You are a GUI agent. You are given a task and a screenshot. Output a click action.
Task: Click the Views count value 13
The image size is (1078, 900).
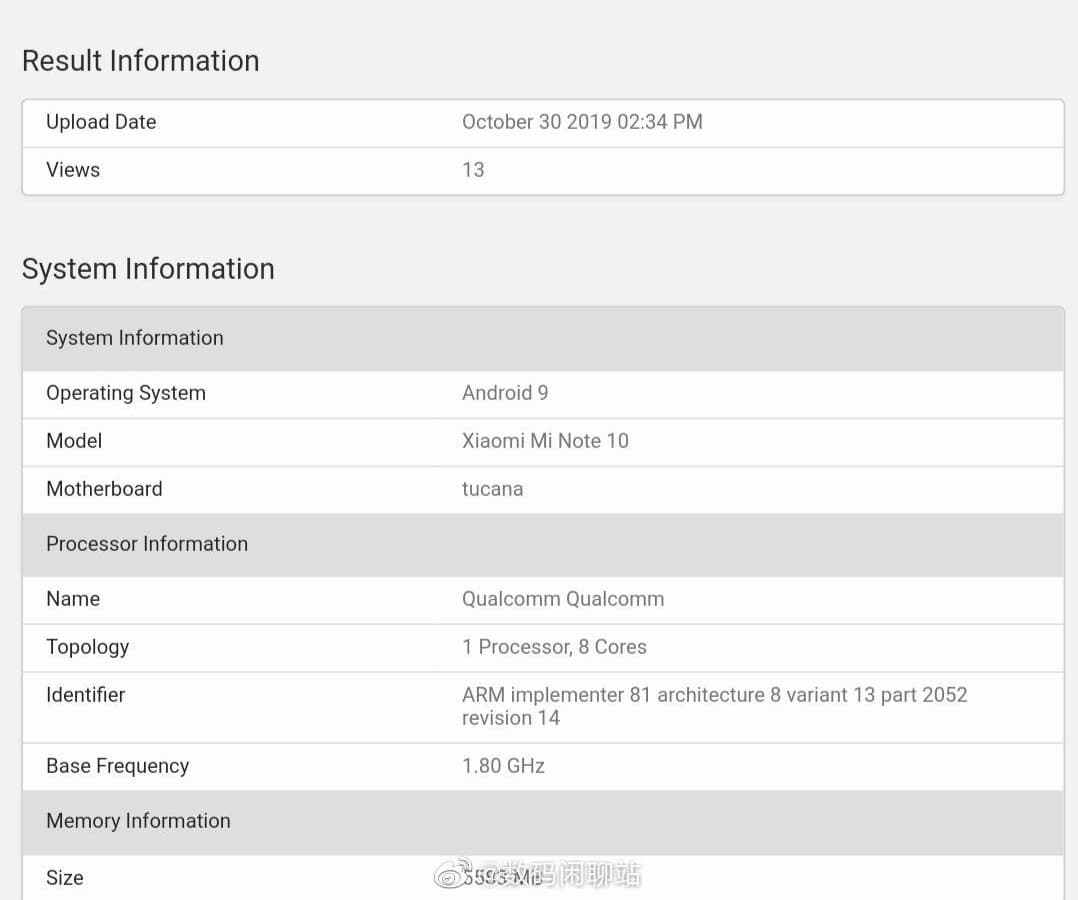point(473,170)
